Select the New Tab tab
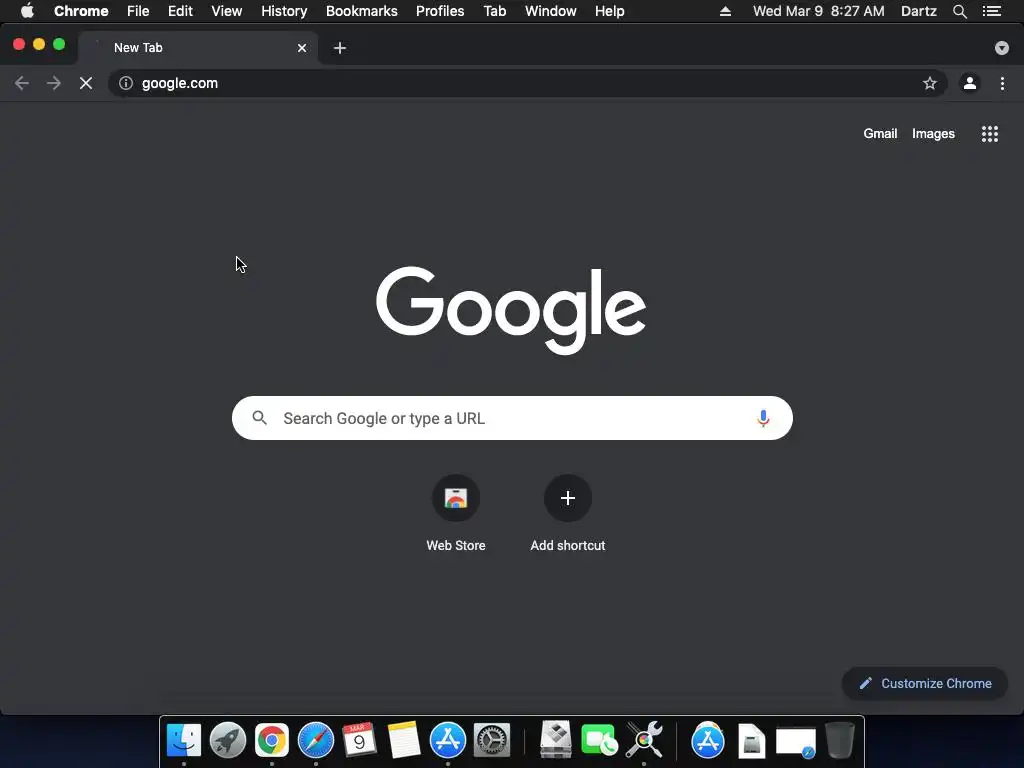Viewport: 1024px width, 768px height. [199, 48]
